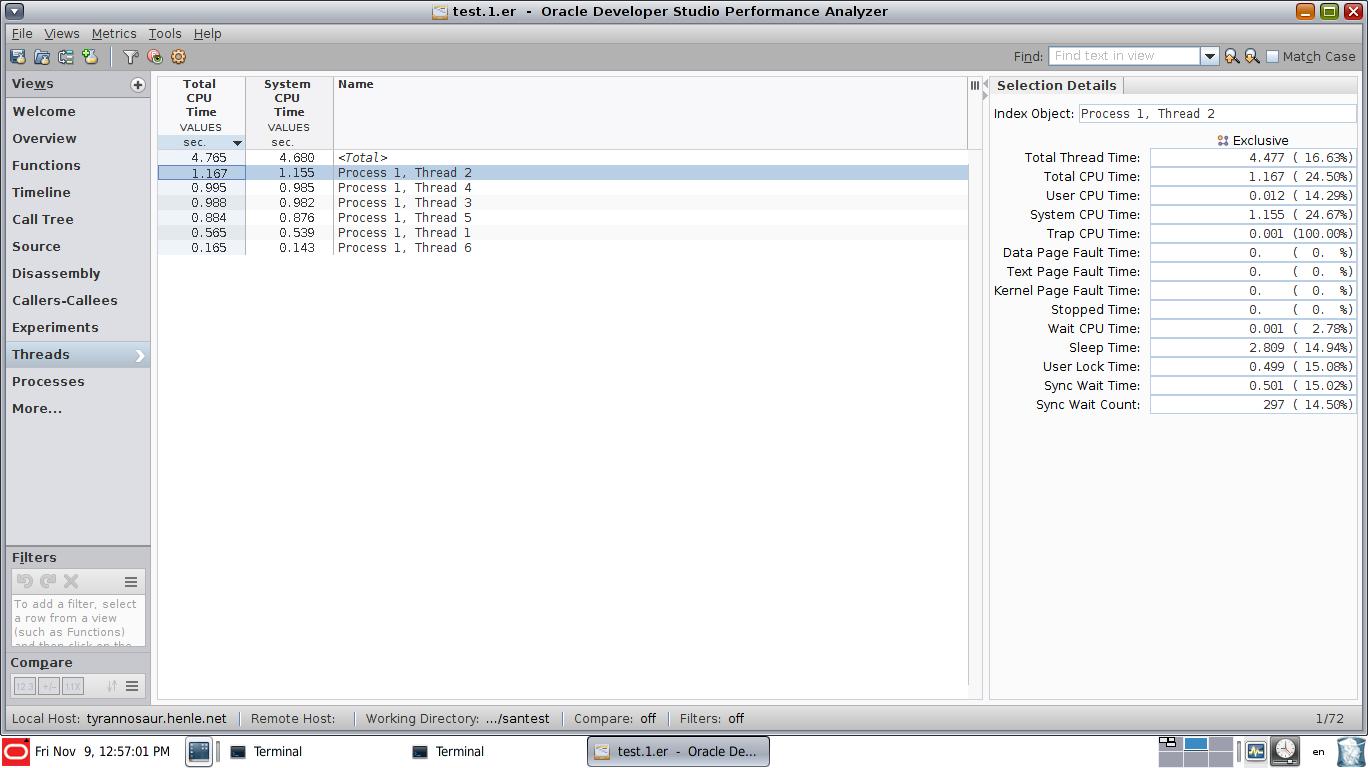Open the Tools menu
Image resolution: width=1368 pixels, height=768 pixels.
[x=165, y=33]
